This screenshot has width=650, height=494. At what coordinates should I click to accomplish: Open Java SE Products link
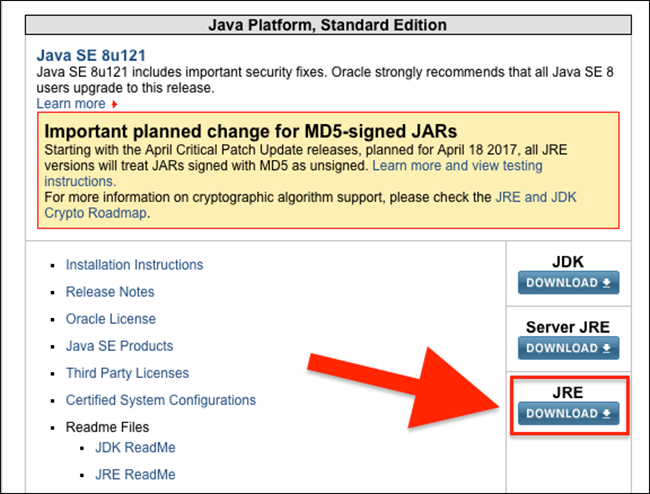119,346
